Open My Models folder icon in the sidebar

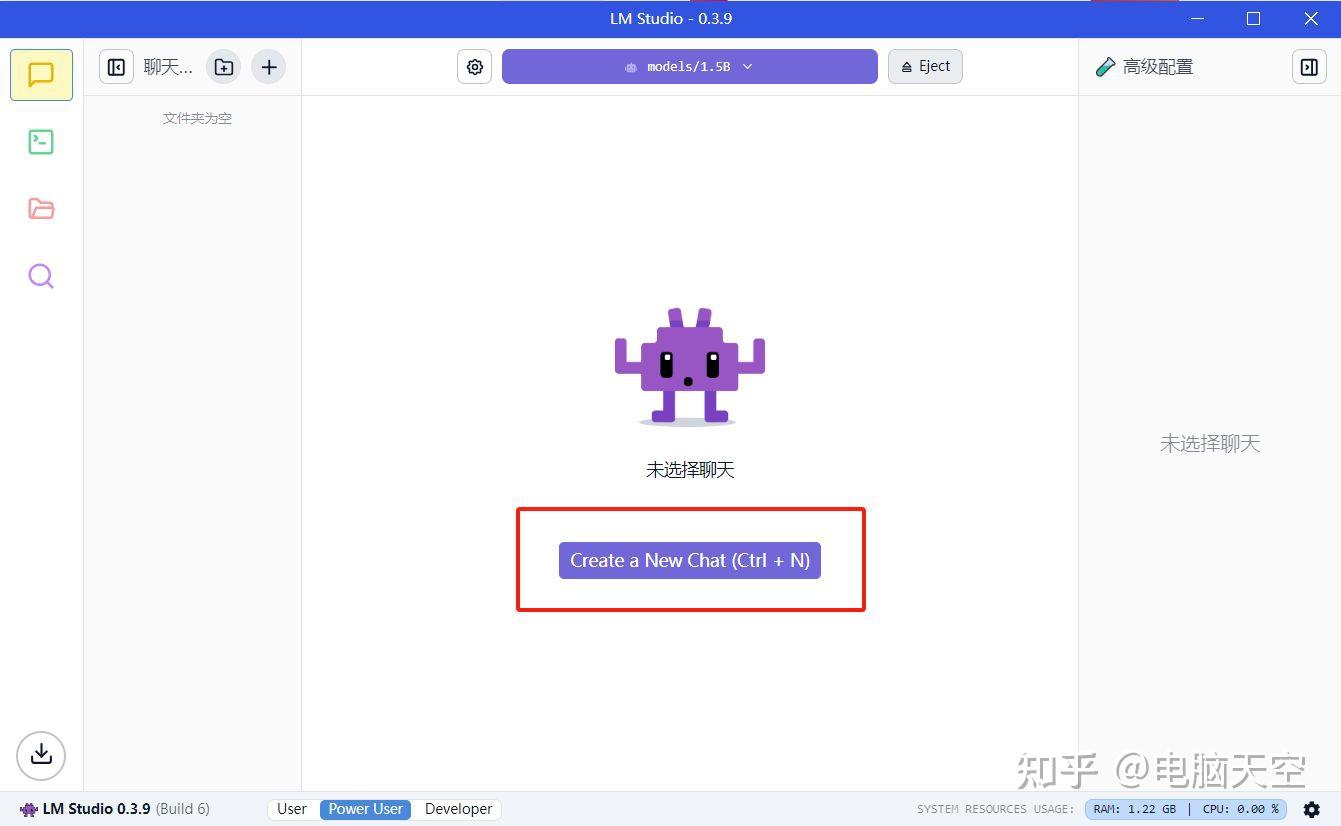coord(41,208)
